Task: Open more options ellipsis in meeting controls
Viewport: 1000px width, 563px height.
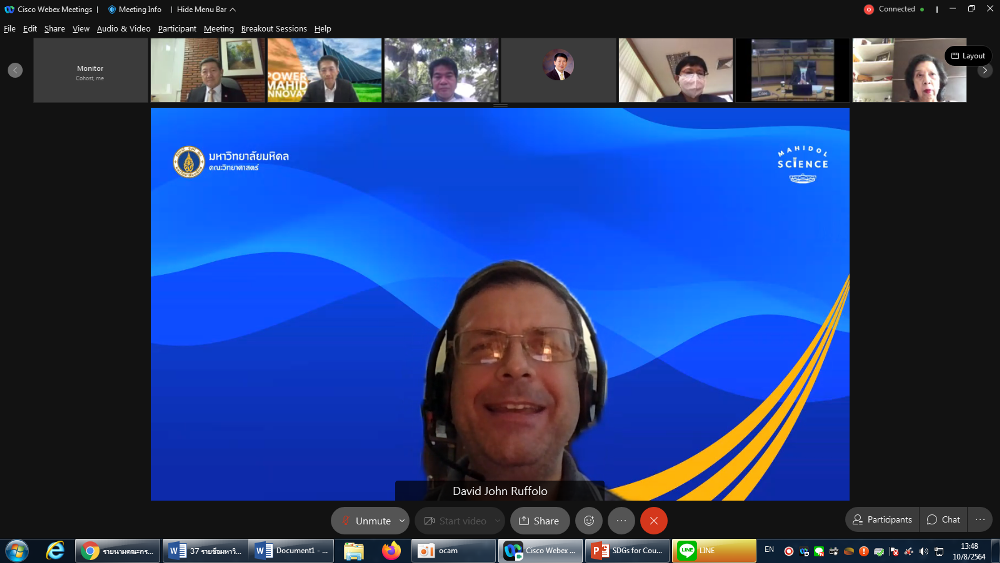Action: point(621,520)
